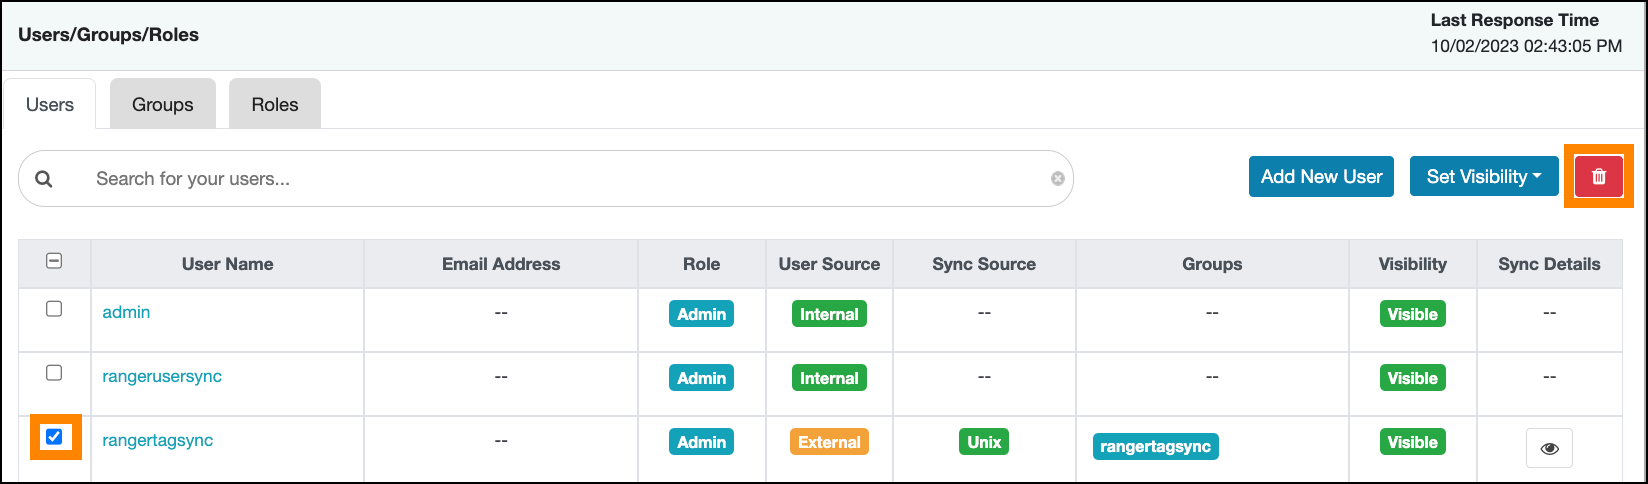Click the red trash delete icon
Image resolution: width=1648 pixels, height=484 pixels.
pyautogui.click(x=1598, y=177)
